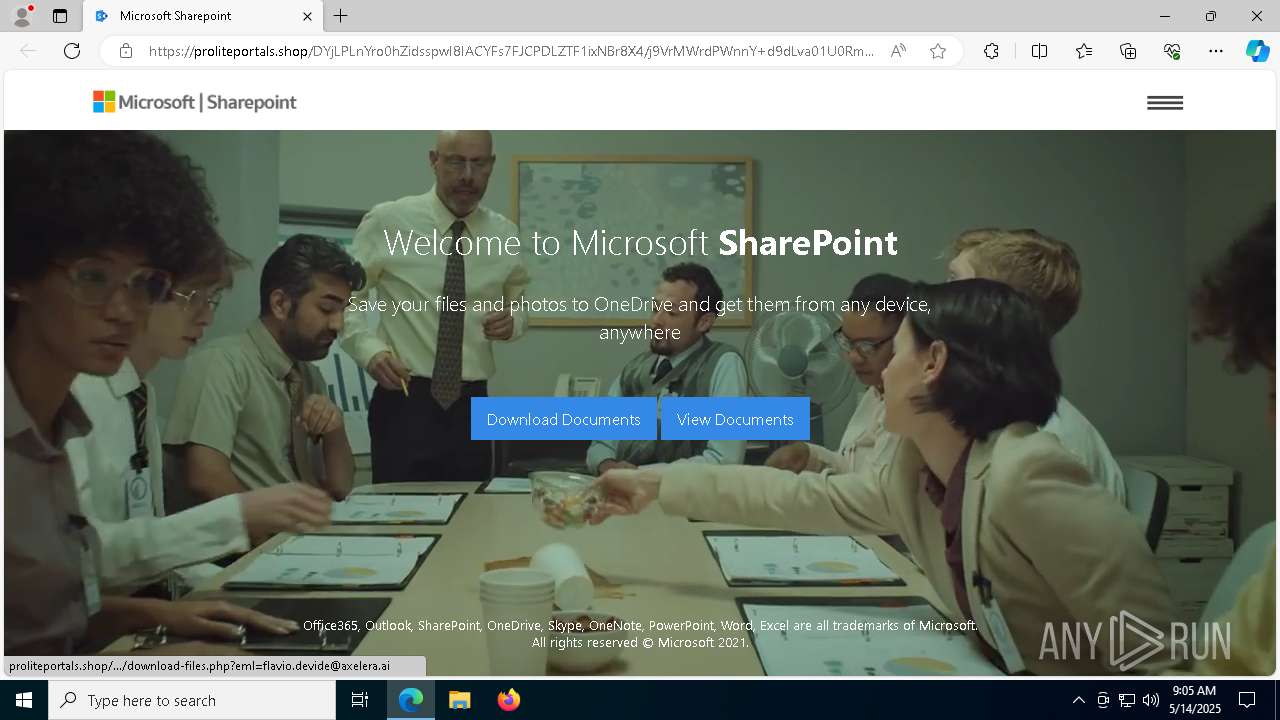
Task: Restore down the browser window
Action: tap(1211, 16)
